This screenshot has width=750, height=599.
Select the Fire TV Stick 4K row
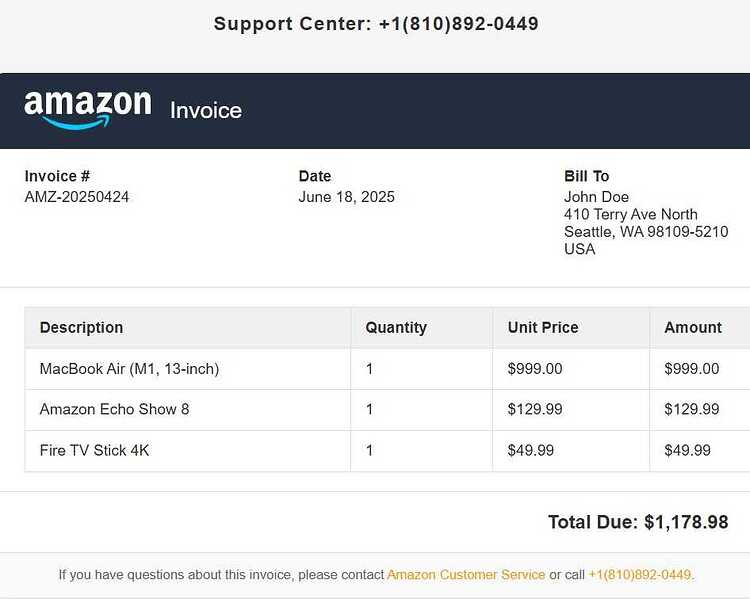387,451
